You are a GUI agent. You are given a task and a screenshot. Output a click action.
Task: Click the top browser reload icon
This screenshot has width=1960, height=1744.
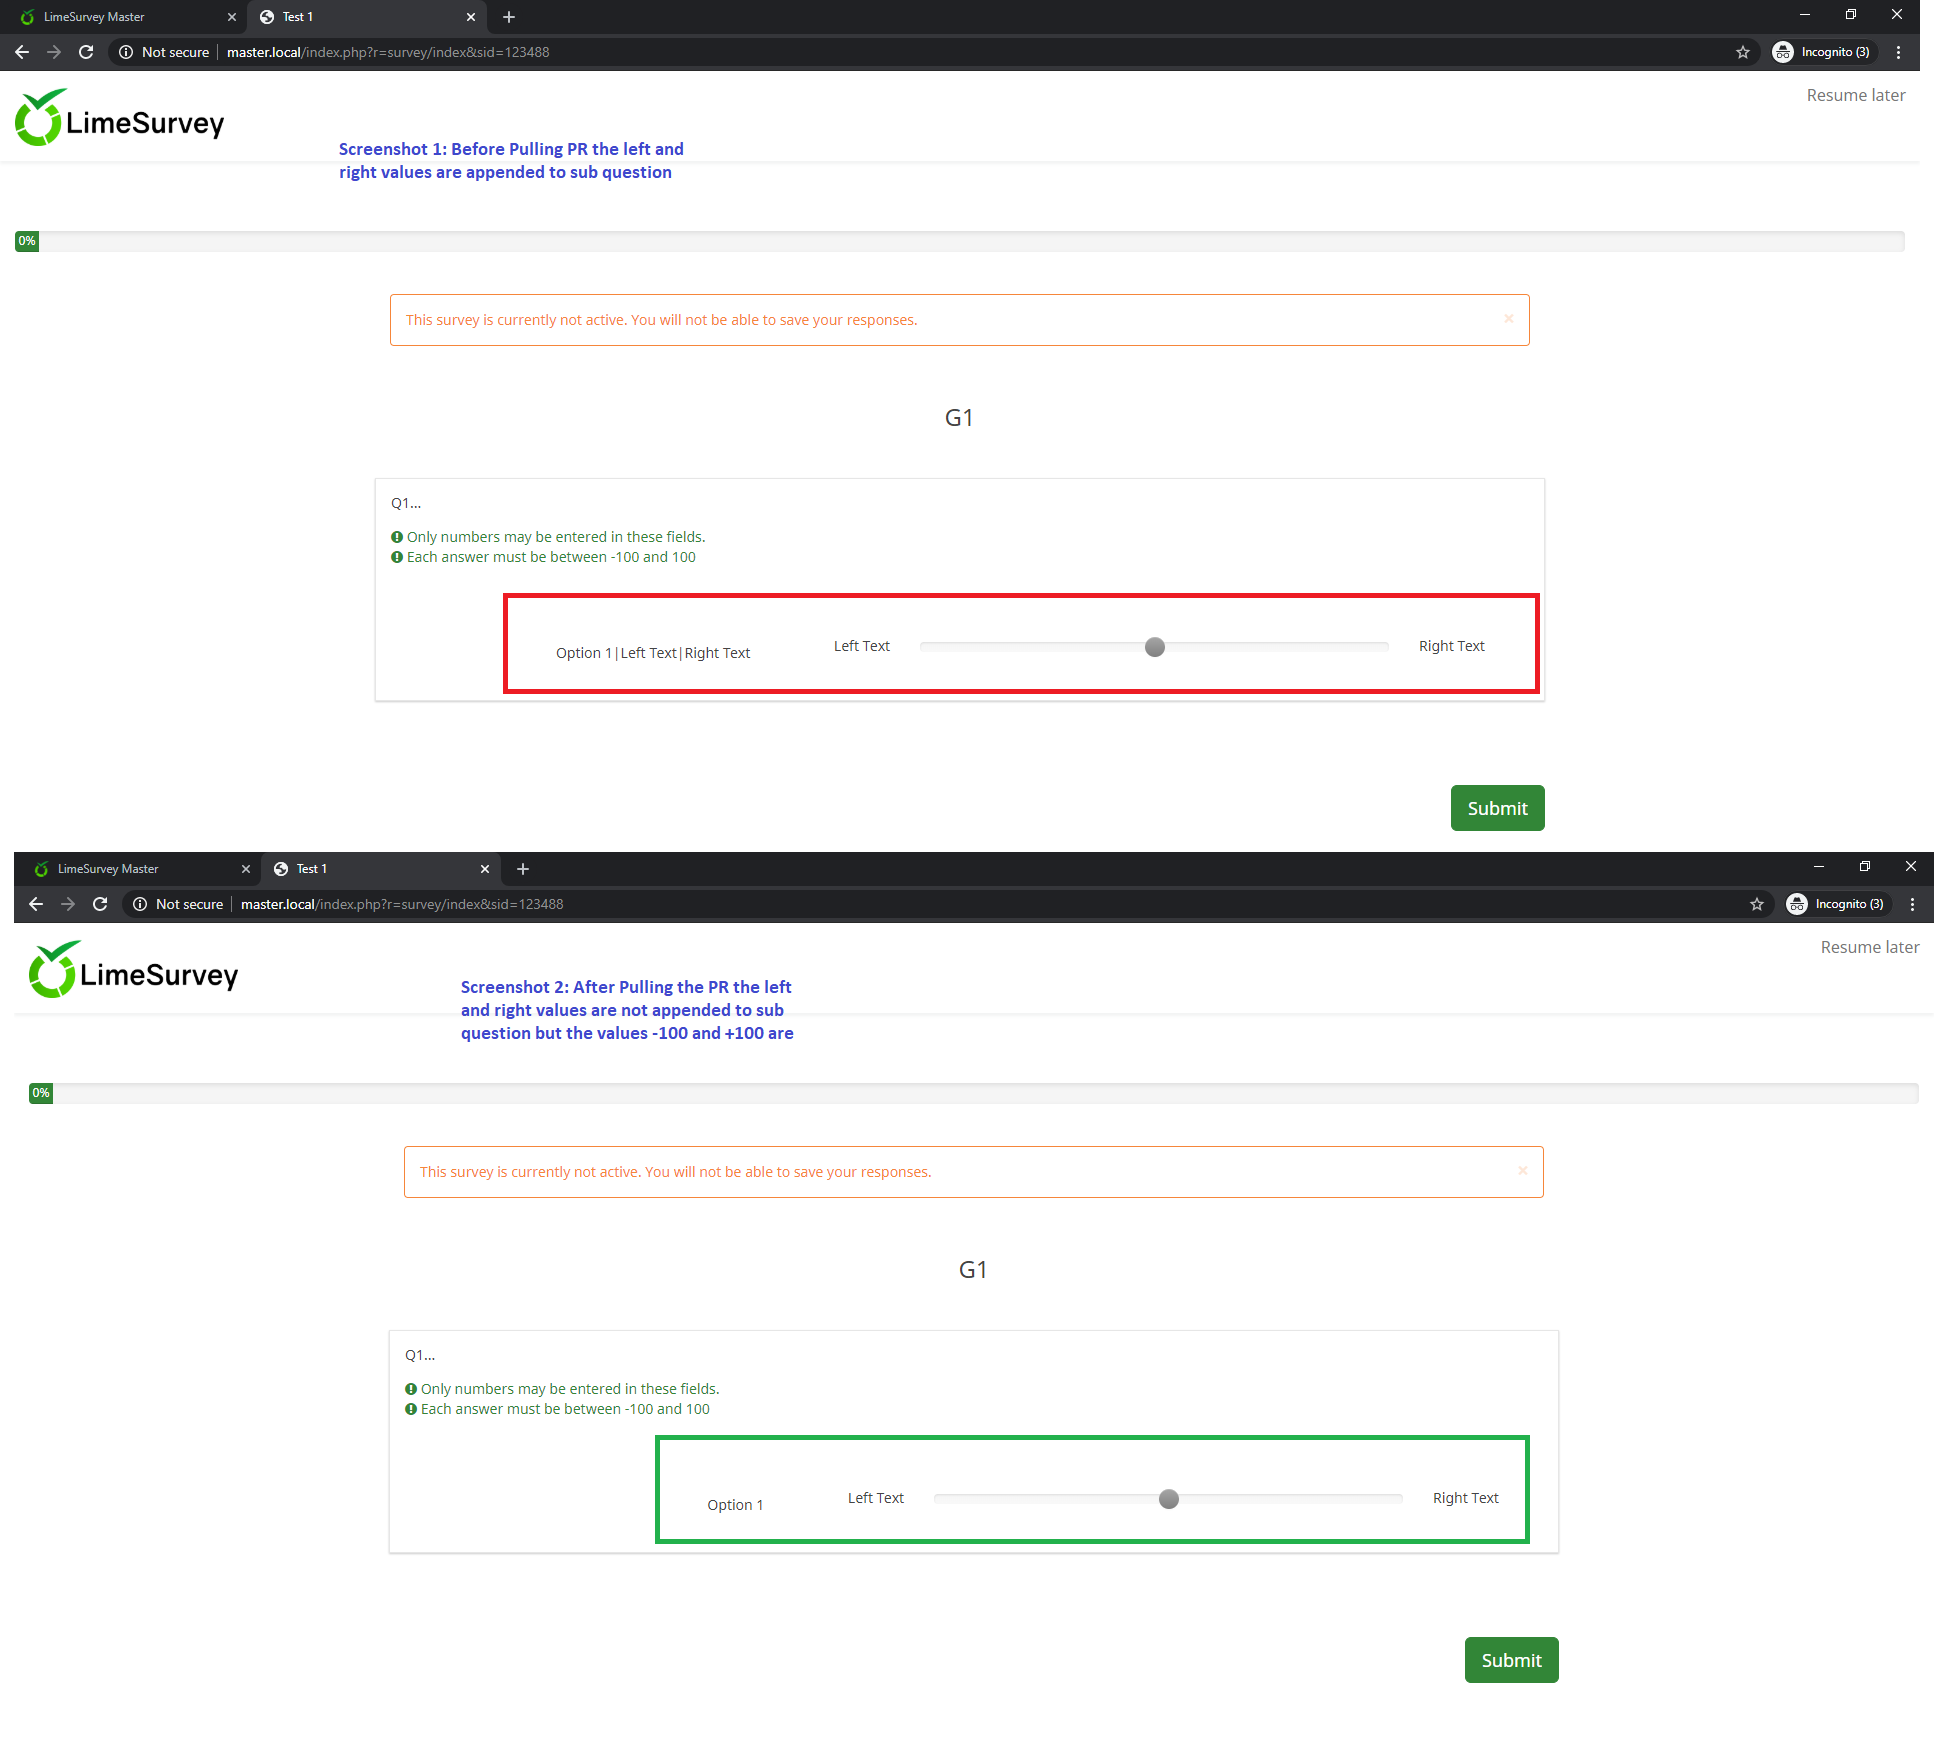(86, 52)
